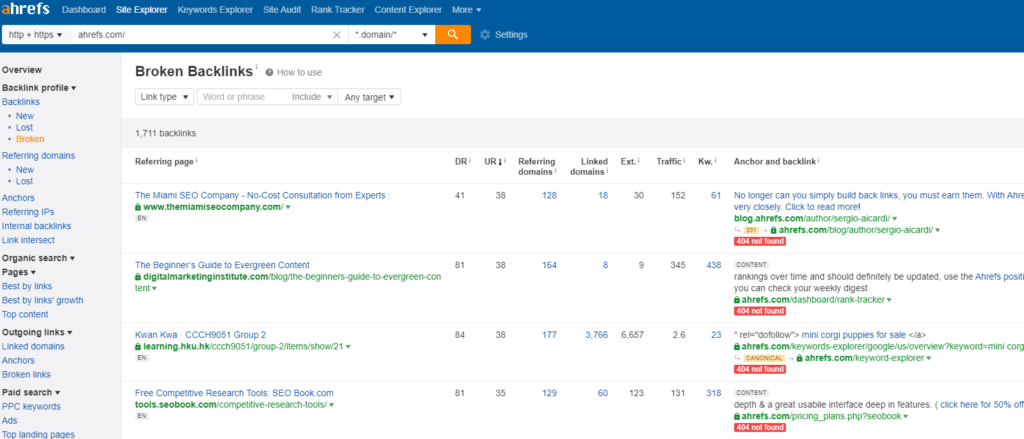Screen dimensions: 1024x439
Task: Open Top content in the sidebar
Action: coord(25,314)
